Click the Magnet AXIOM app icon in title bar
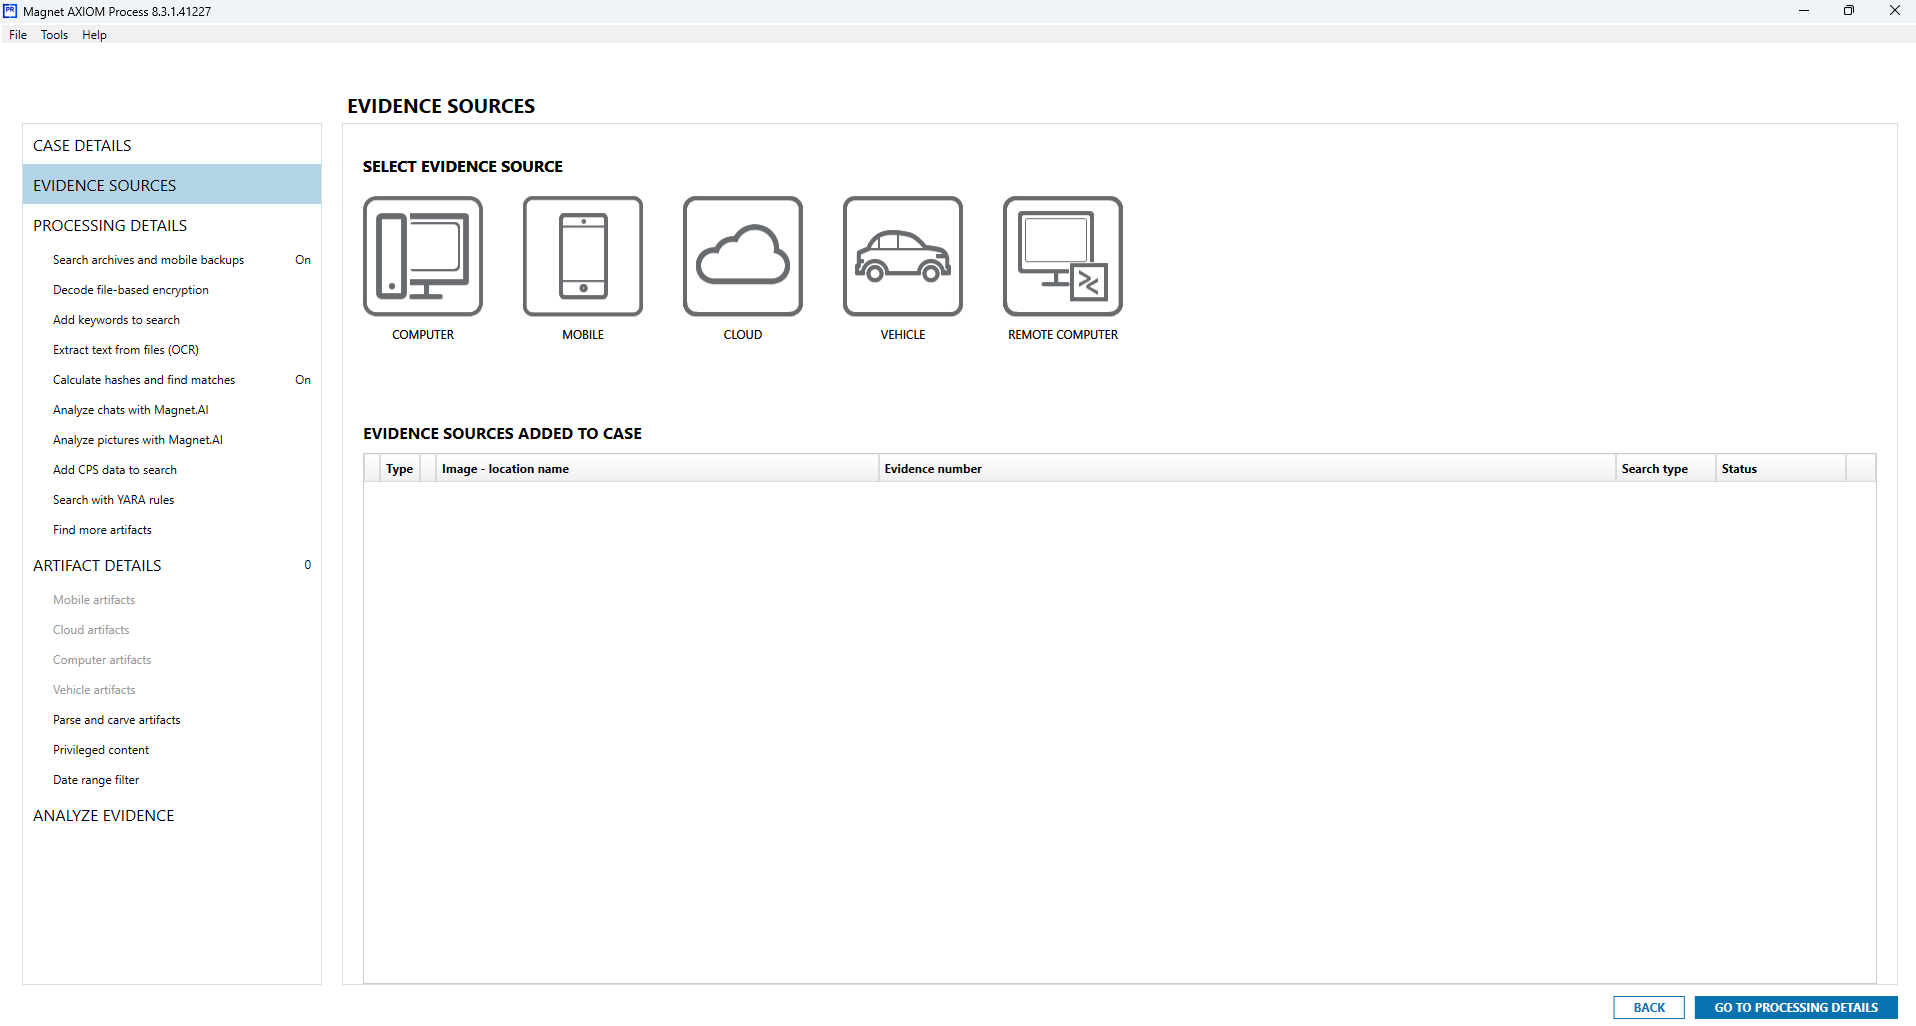The image size is (1916, 1026). click(x=10, y=11)
